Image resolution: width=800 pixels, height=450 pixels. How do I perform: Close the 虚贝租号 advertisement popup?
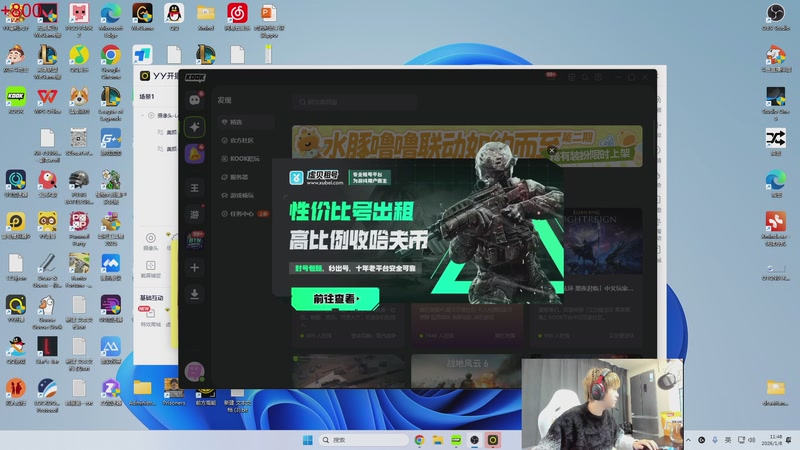pos(552,151)
